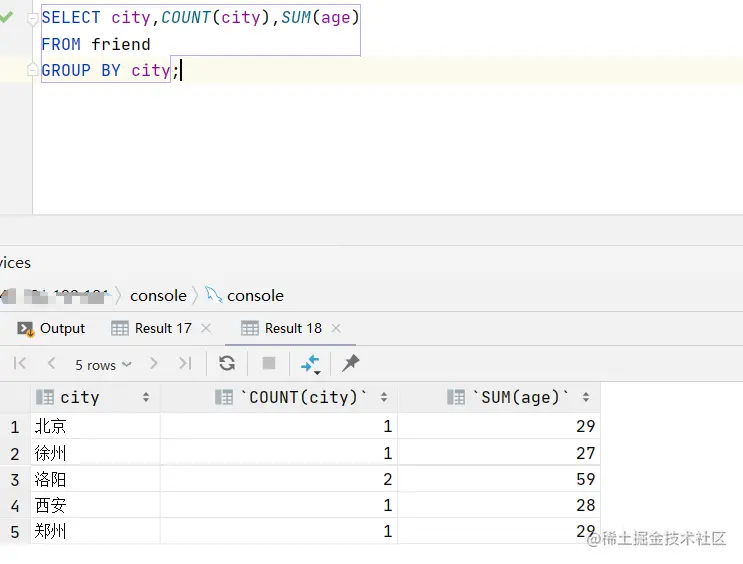Image resolution: width=743 pixels, height=564 pixels.
Task: Click the first console breadcrumb
Action: click(158, 296)
